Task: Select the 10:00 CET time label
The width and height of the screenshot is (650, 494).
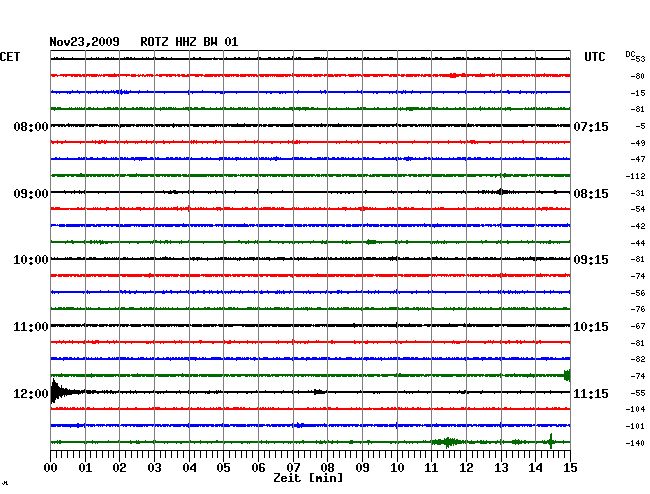Action: (31, 260)
